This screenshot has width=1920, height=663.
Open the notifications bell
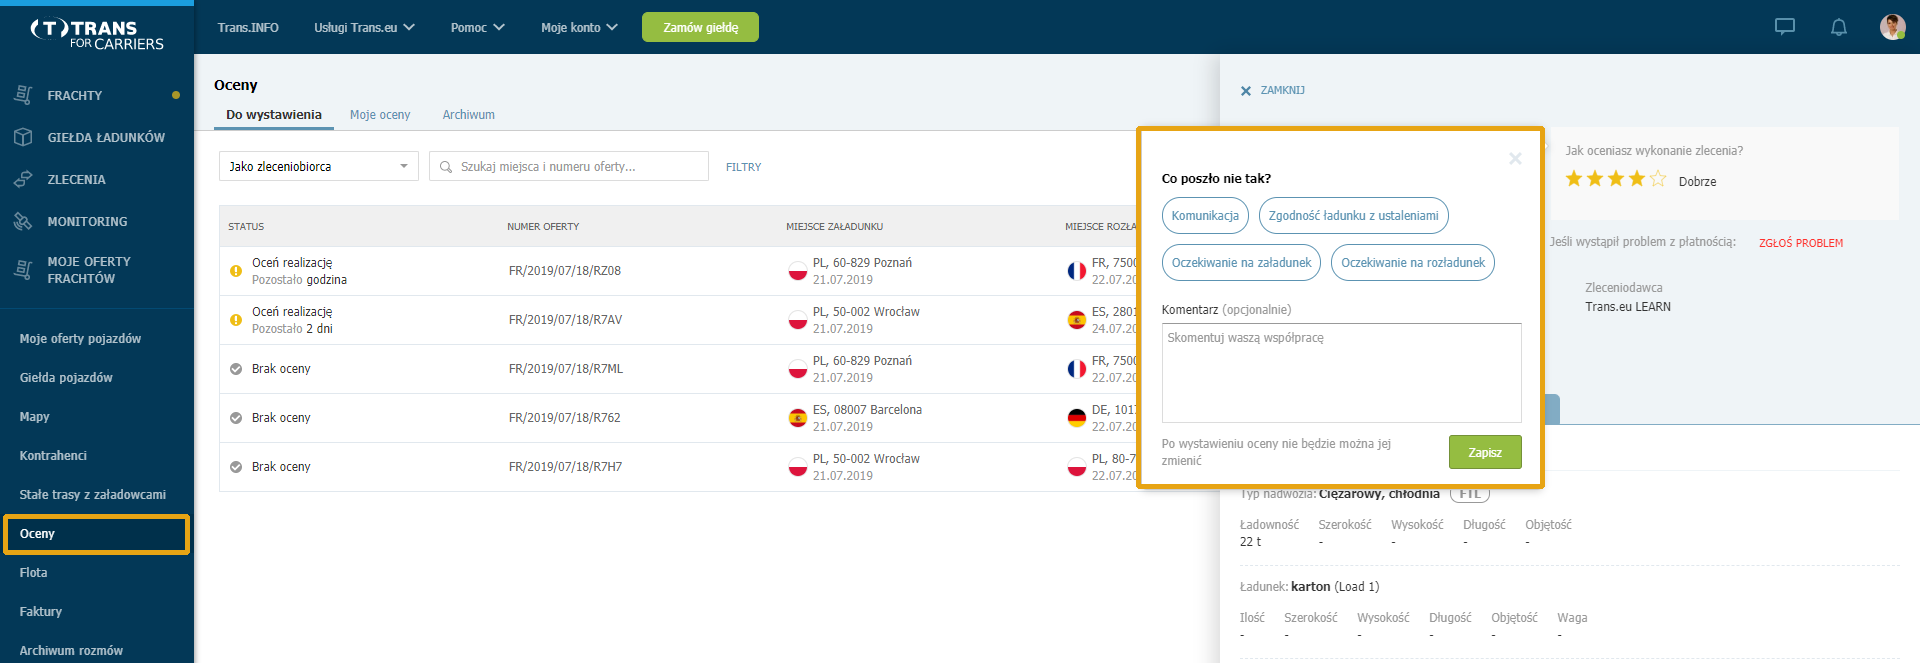coord(1839,27)
